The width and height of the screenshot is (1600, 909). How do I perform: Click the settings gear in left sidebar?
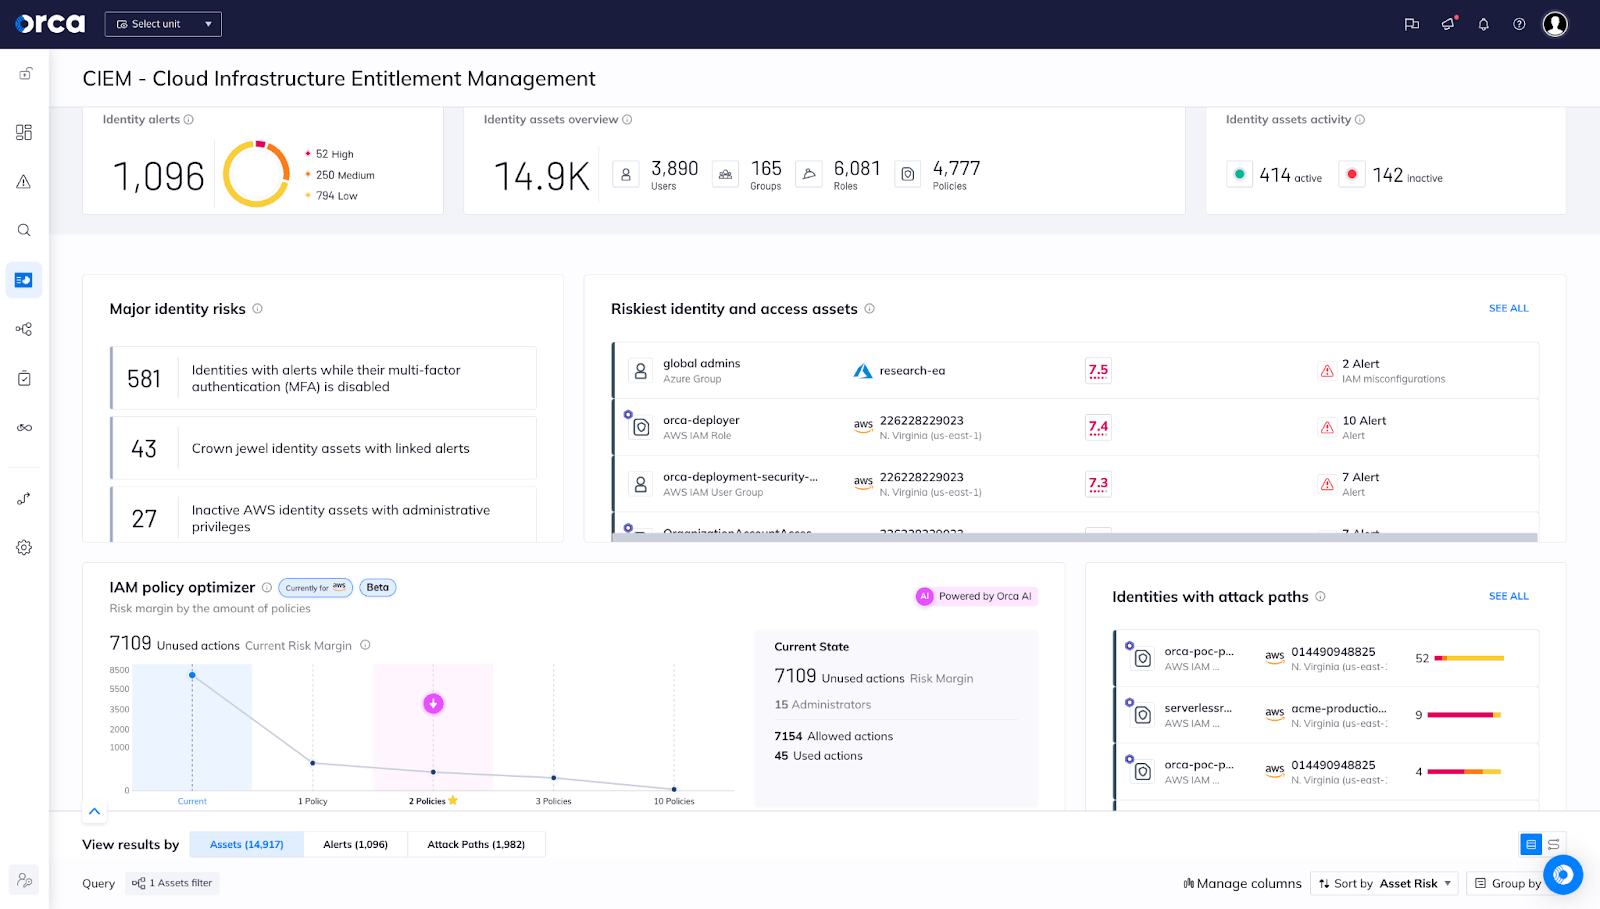pos(24,548)
